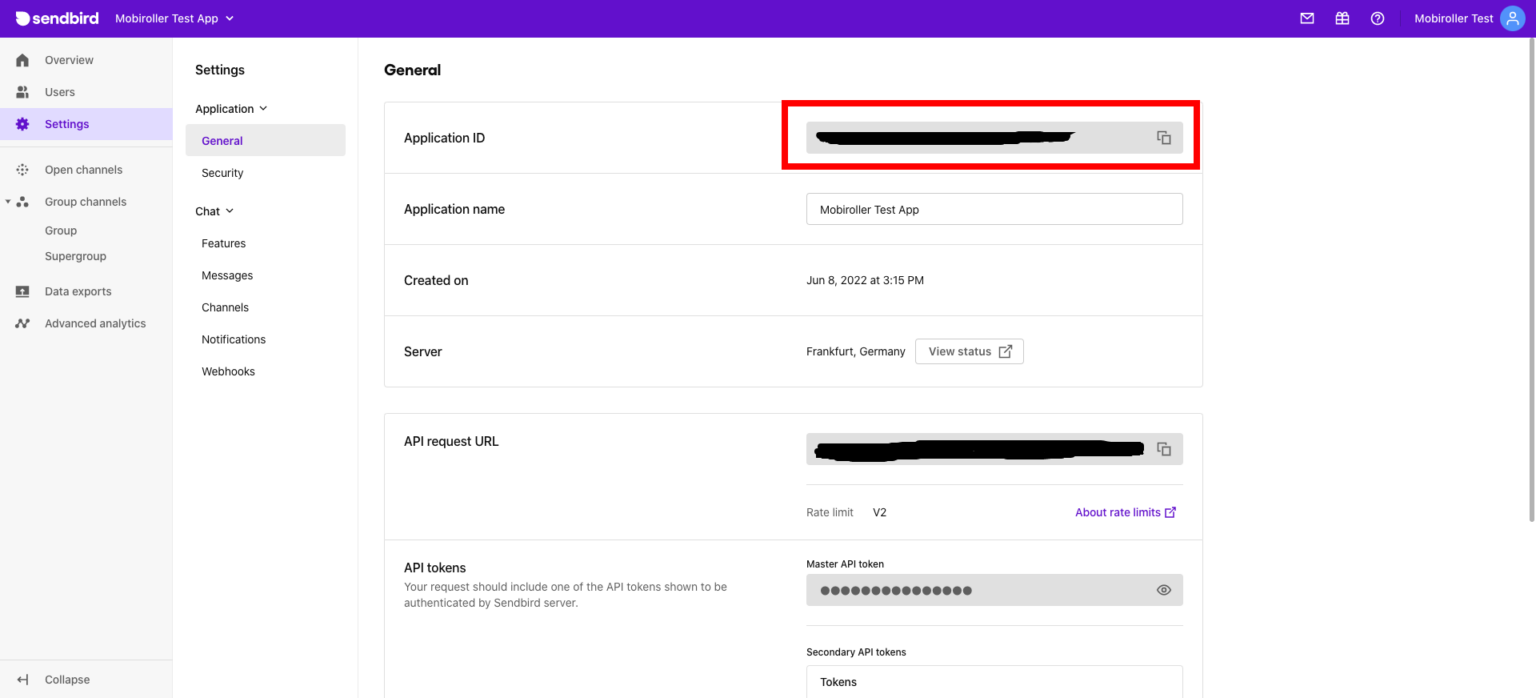The width and height of the screenshot is (1536, 698).
Task: Click the Application ID field
Action: coord(994,138)
